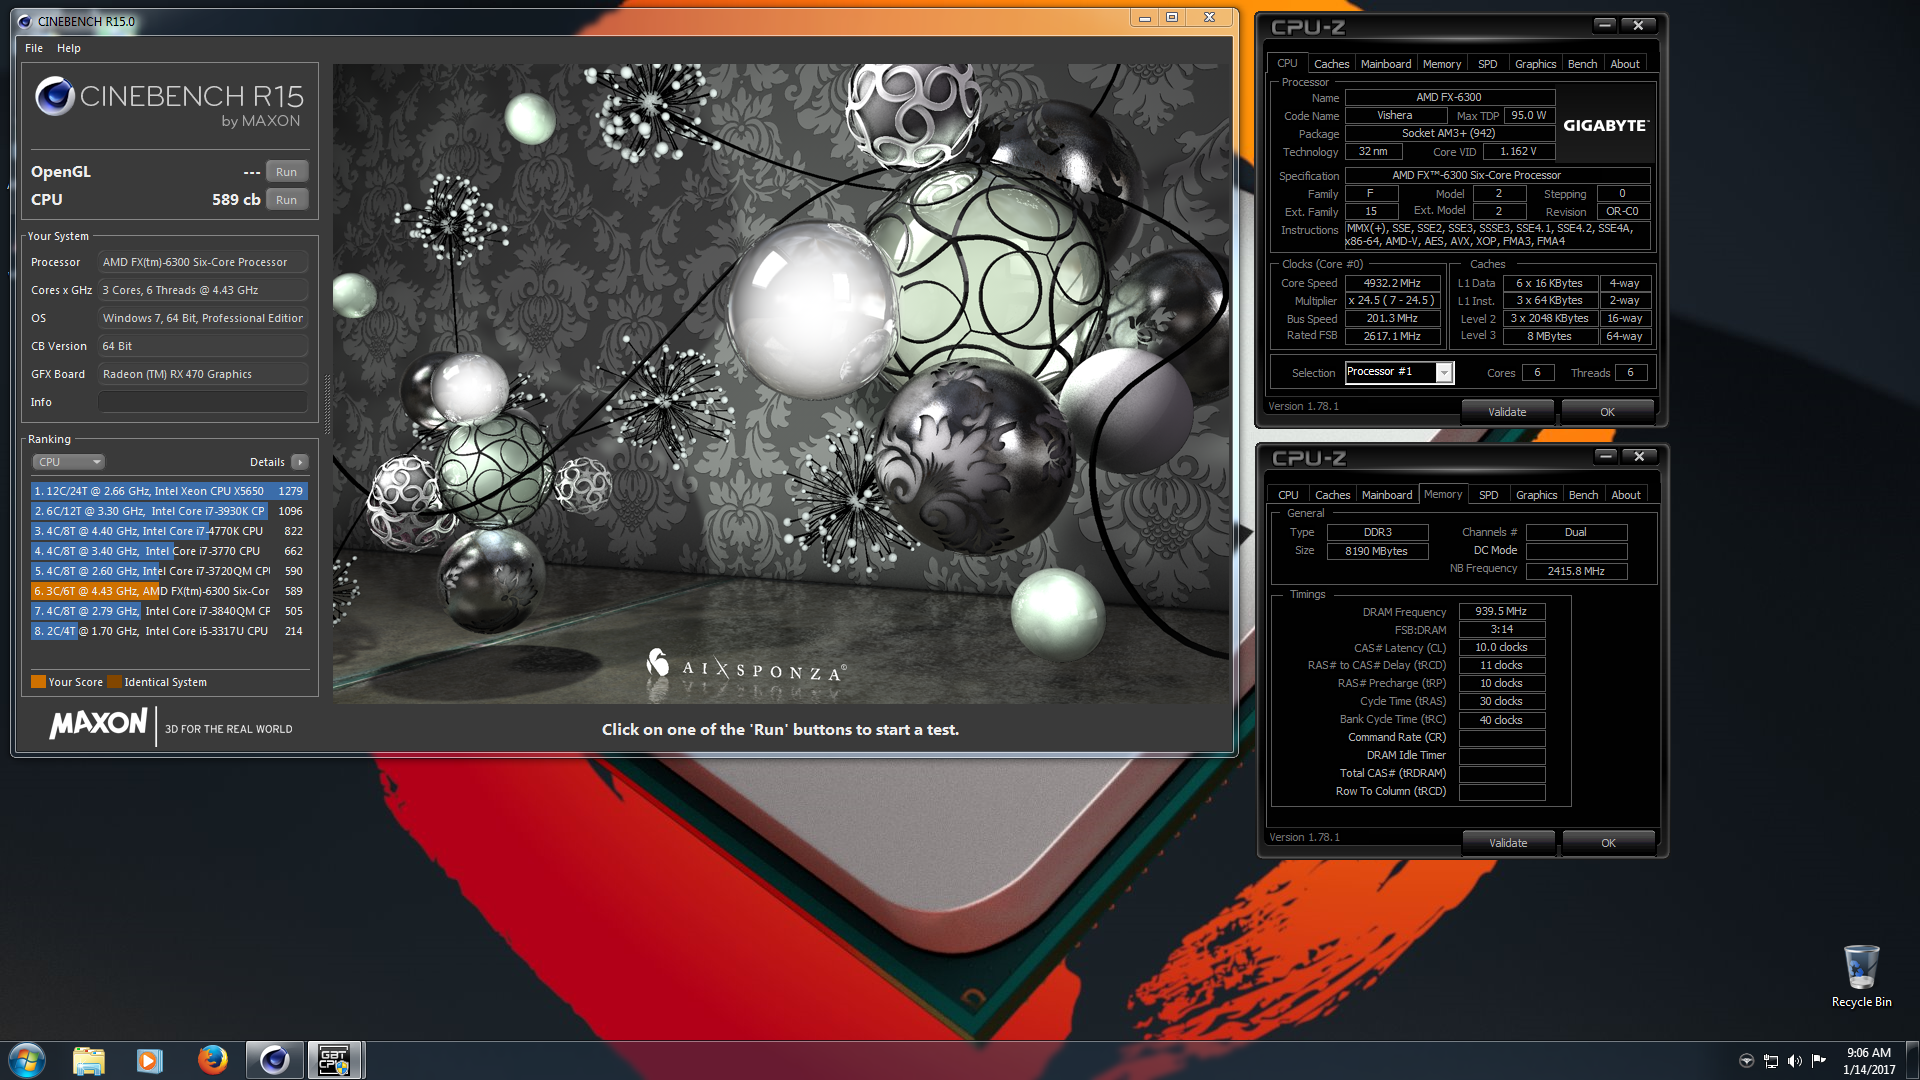1920x1080 pixels.
Task: Switch to the CPU-Z taskbar icon
Action: (335, 1060)
